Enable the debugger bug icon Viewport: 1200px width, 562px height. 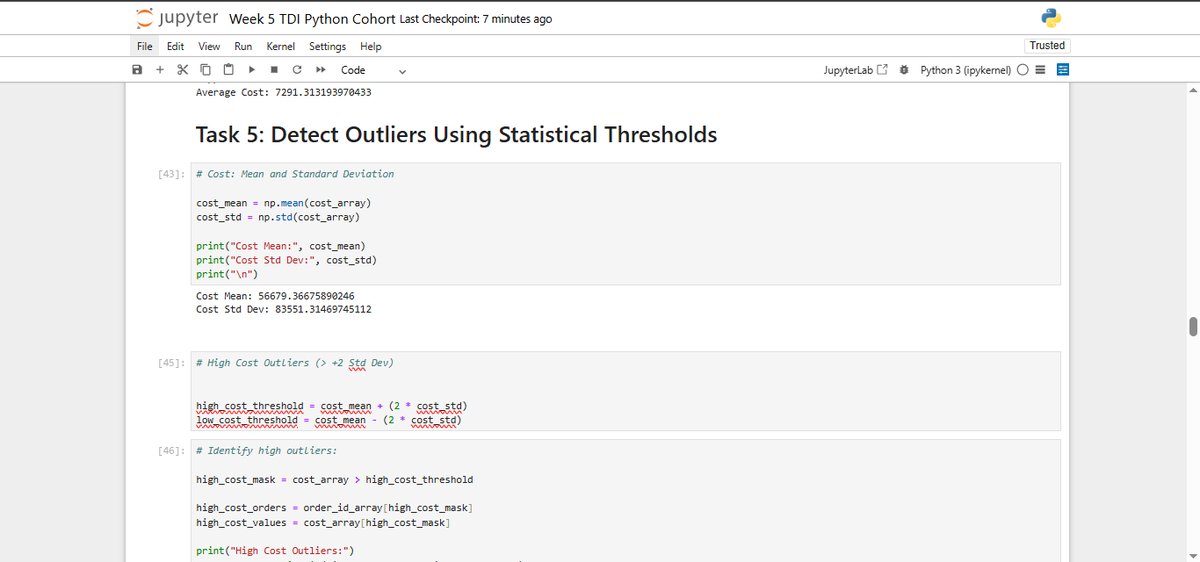pos(905,70)
